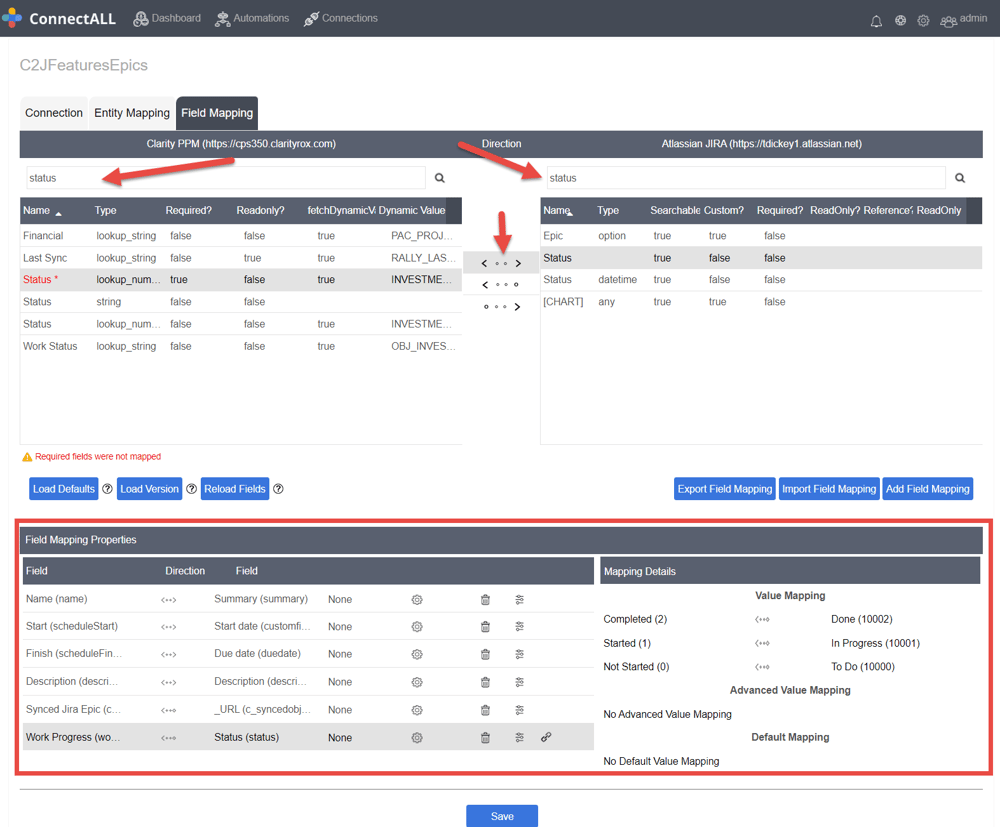Delete the Synced Jira Epic mapping
The image size is (1000, 827).
tap(485, 710)
